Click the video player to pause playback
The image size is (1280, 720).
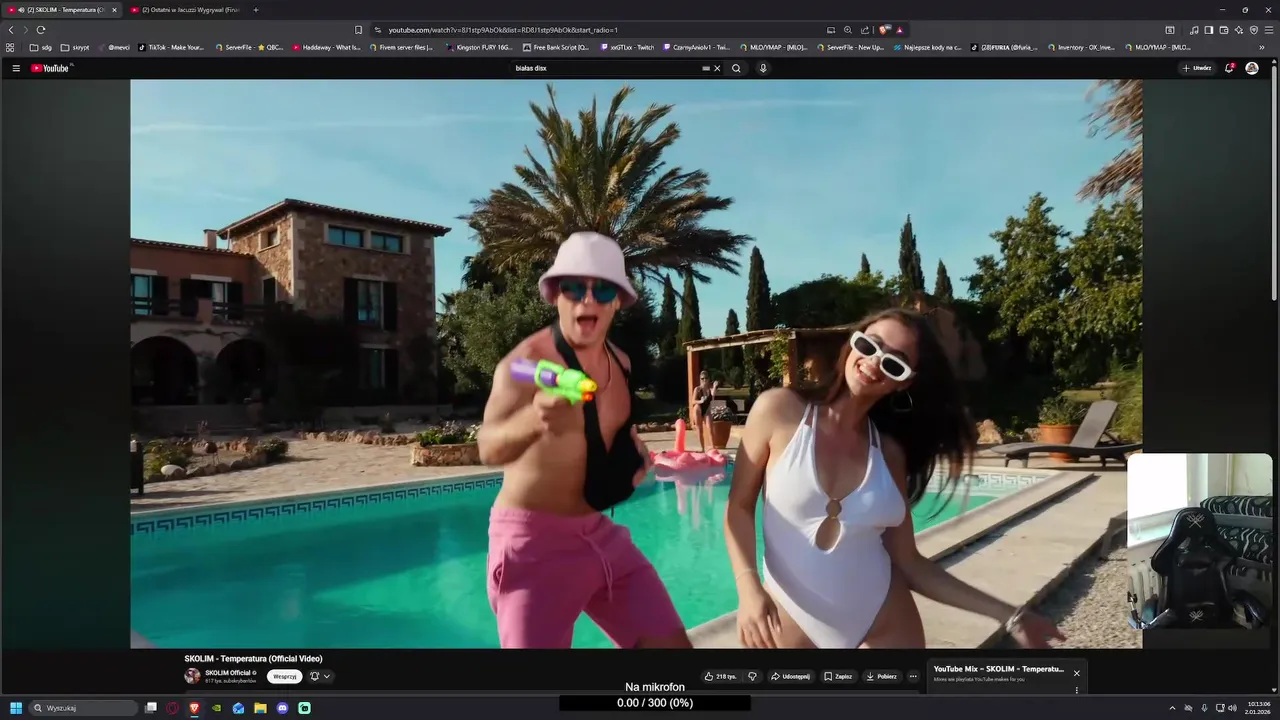click(x=636, y=364)
